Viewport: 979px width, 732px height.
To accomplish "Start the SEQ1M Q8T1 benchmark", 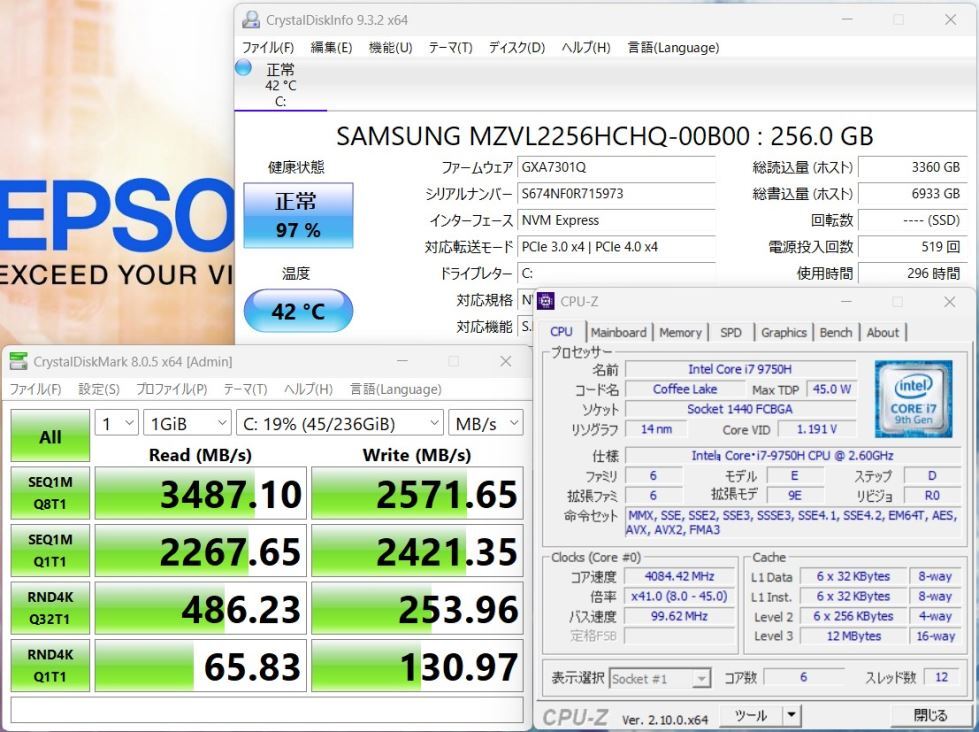I will click(50, 493).
